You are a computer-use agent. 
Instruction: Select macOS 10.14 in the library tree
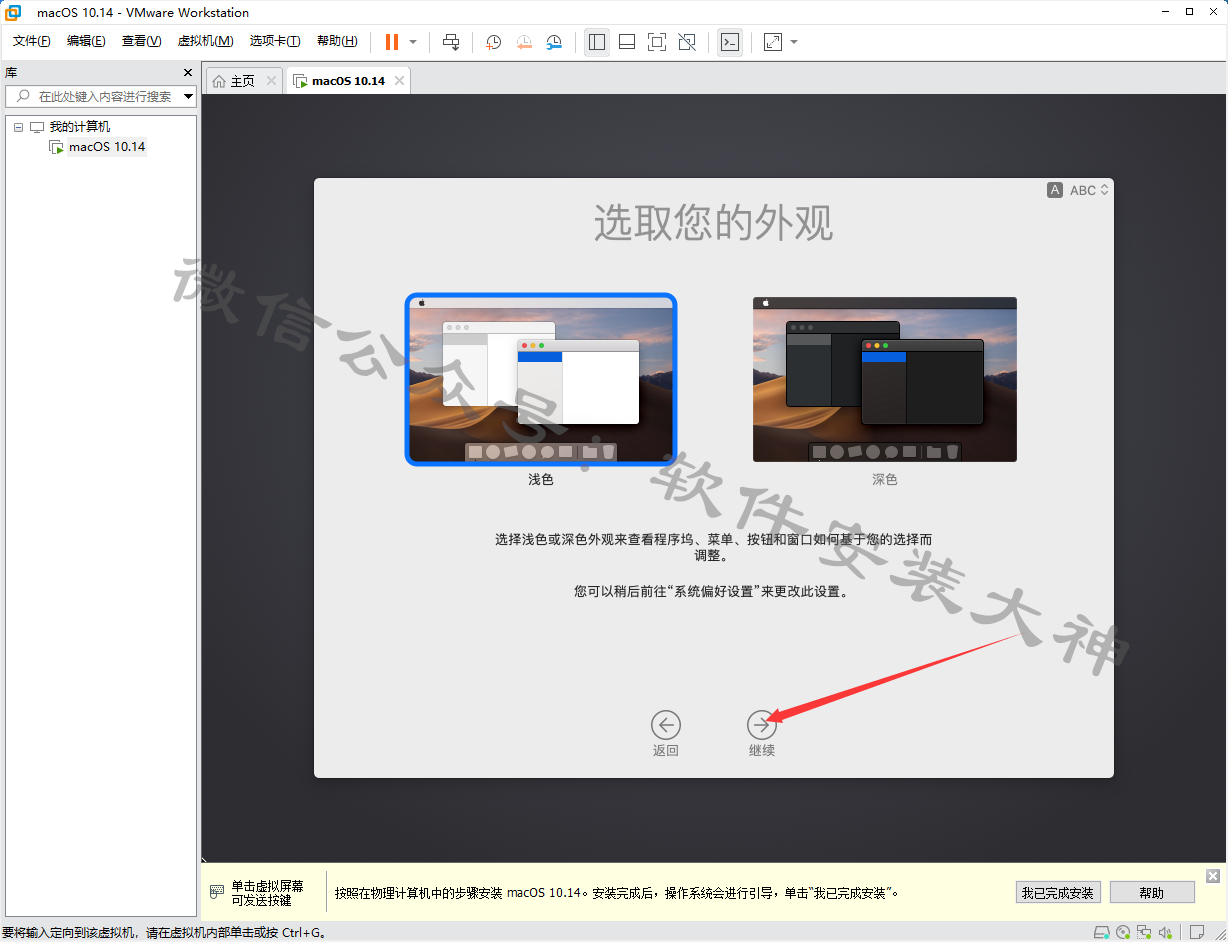[x=107, y=147]
